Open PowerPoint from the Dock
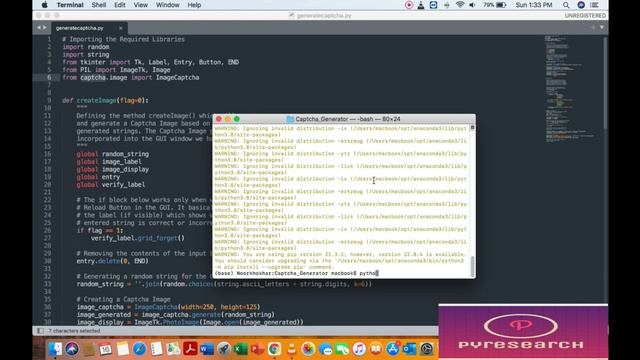 click(x=258, y=349)
